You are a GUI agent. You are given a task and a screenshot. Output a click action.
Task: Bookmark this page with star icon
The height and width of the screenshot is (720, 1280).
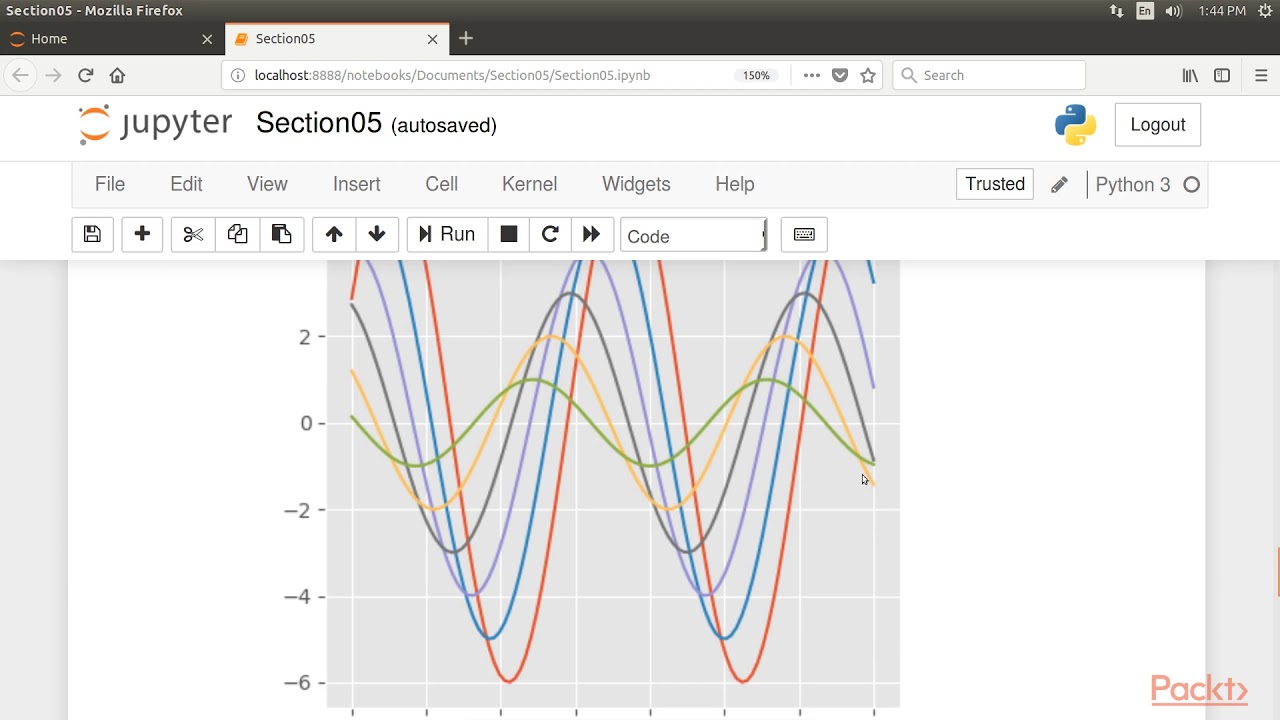(868, 75)
